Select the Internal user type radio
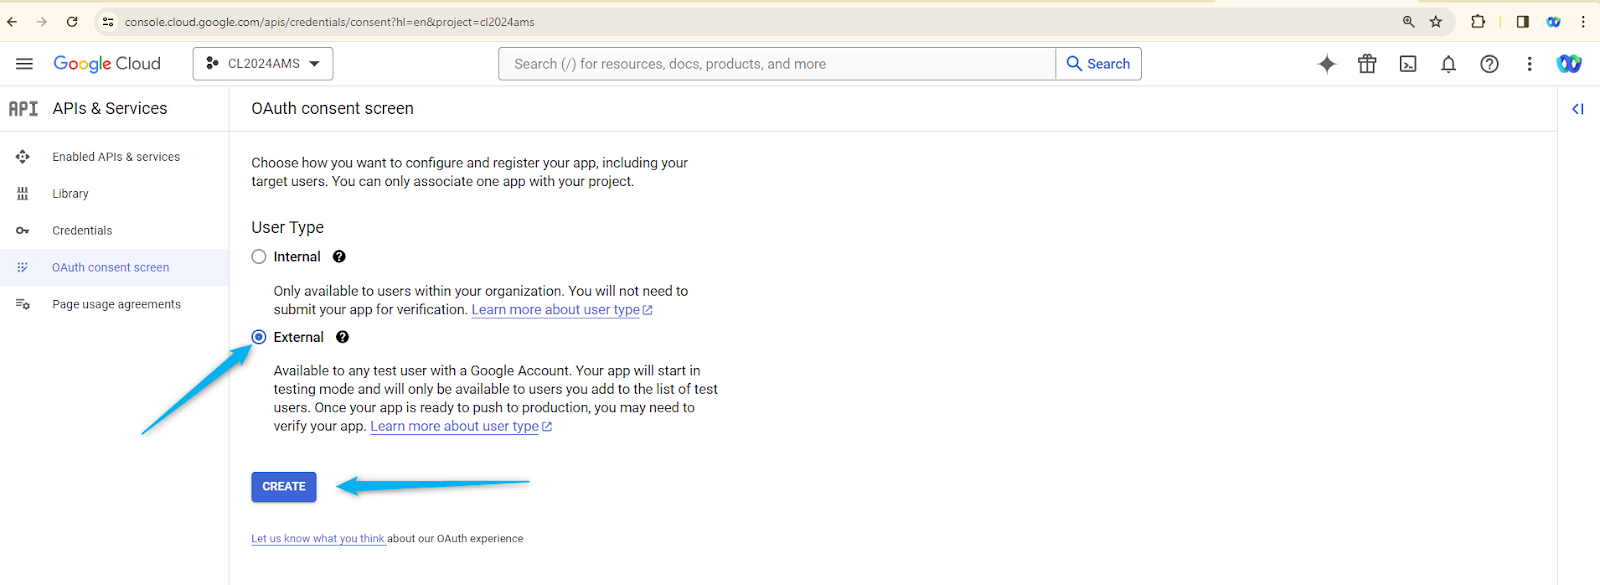The width and height of the screenshot is (1600, 585). click(x=259, y=257)
